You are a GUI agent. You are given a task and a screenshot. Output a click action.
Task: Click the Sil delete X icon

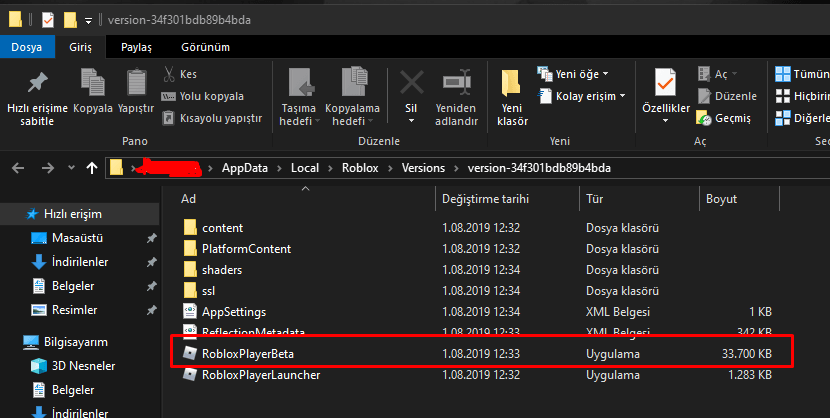(411, 83)
